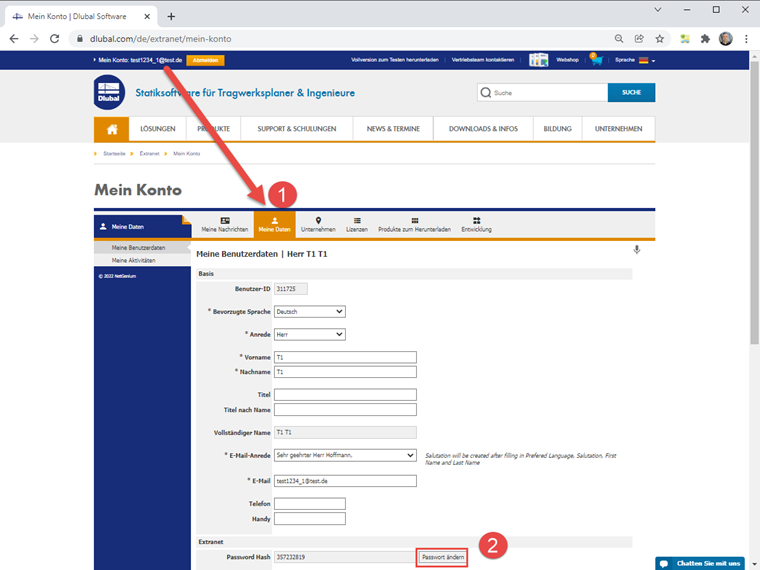
Task: Open Chatten Sie mit uns chat
Action: tap(700, 563)
